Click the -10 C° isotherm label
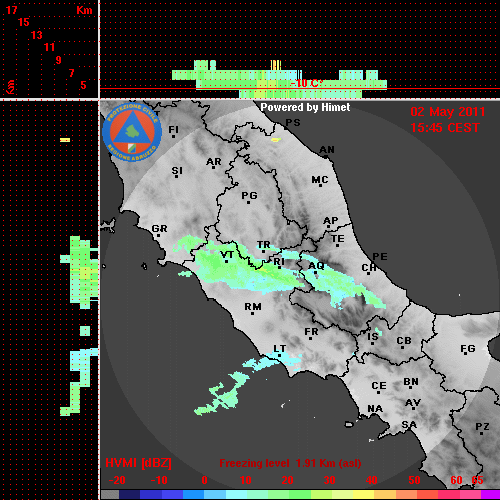The width and height of the screenshot is (500, 500). (307, 83)
